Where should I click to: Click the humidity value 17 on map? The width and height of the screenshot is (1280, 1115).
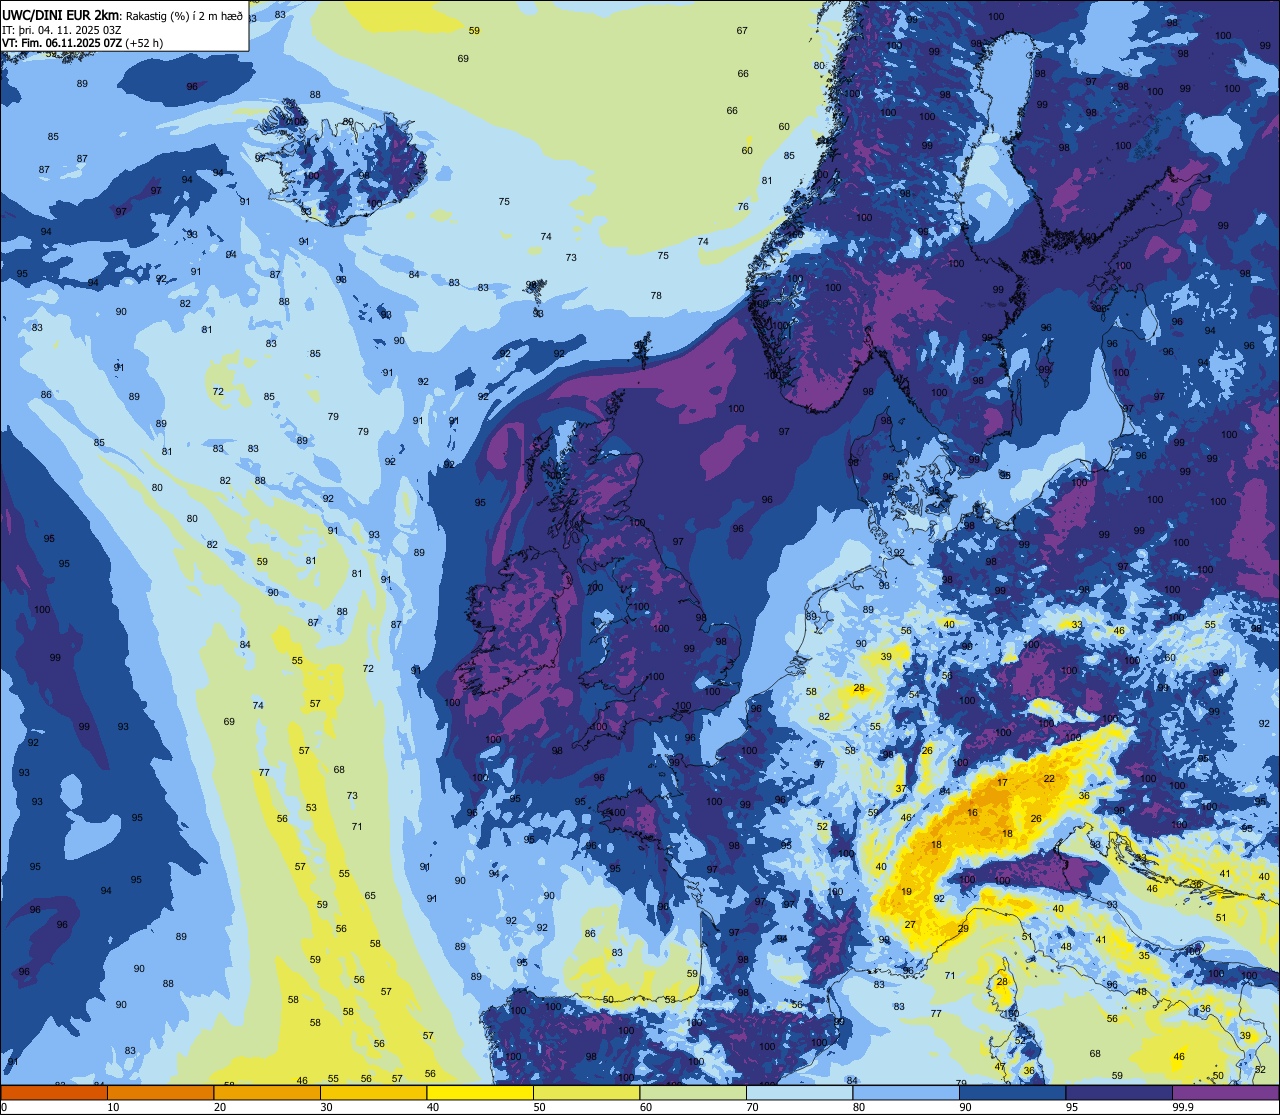pos(1002,783)
